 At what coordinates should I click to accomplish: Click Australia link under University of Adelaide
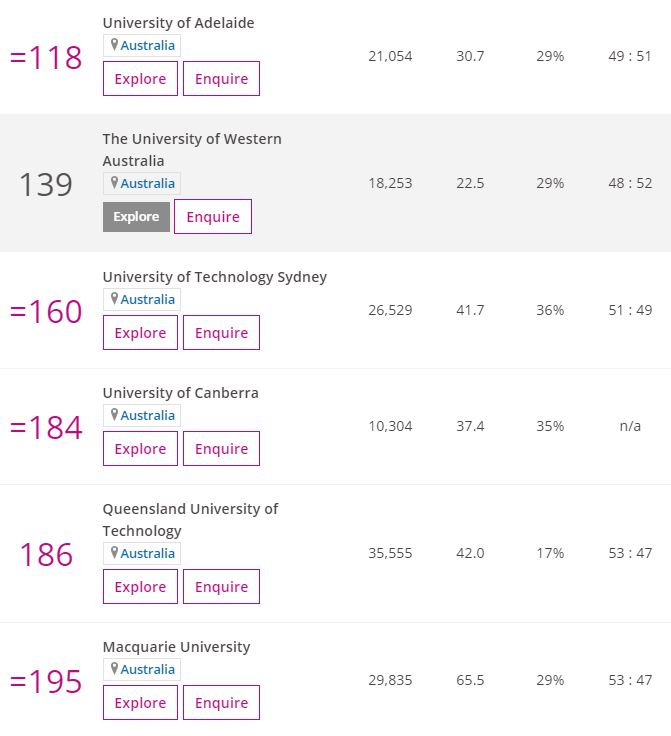coord(147,45)
